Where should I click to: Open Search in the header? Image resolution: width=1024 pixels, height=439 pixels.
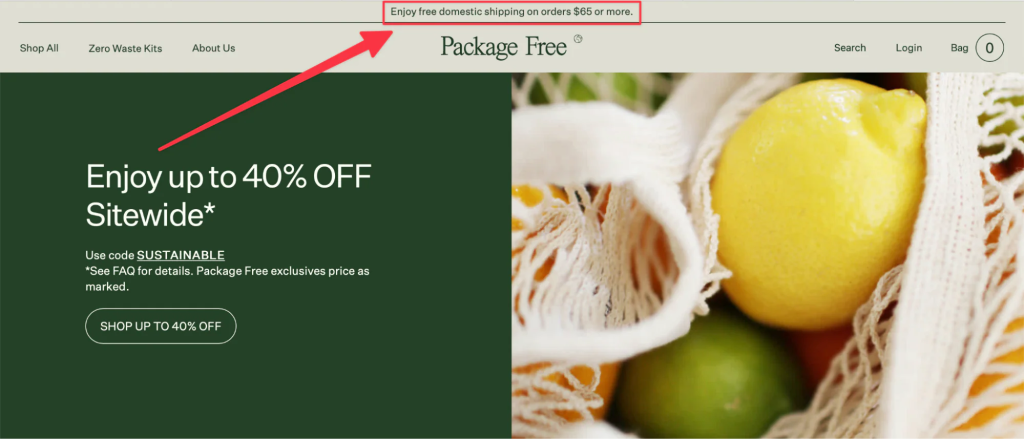pyautogui.click(x=850, y=48)
